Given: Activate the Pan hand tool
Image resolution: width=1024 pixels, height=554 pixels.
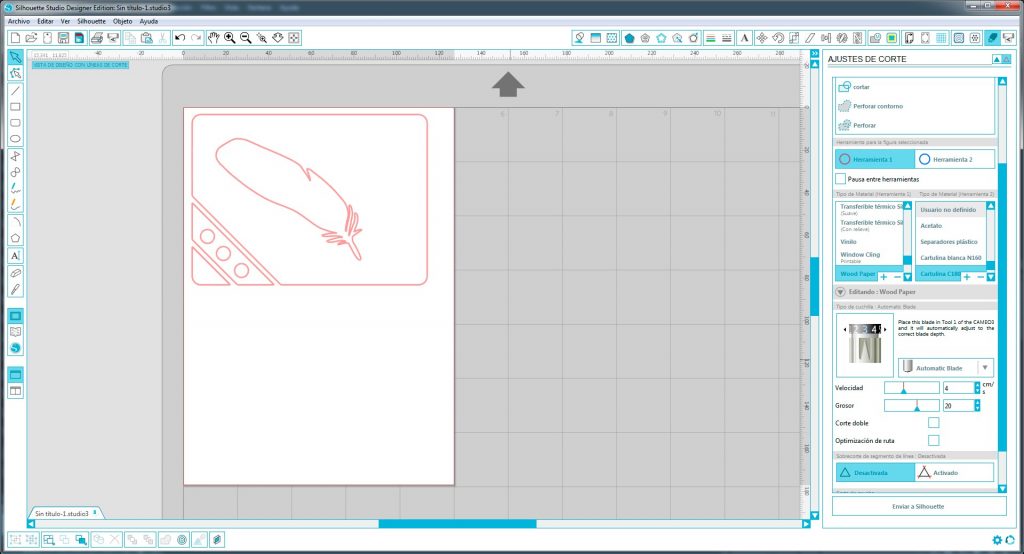Looking at the screenshot, I should click(x=214, y=38).
